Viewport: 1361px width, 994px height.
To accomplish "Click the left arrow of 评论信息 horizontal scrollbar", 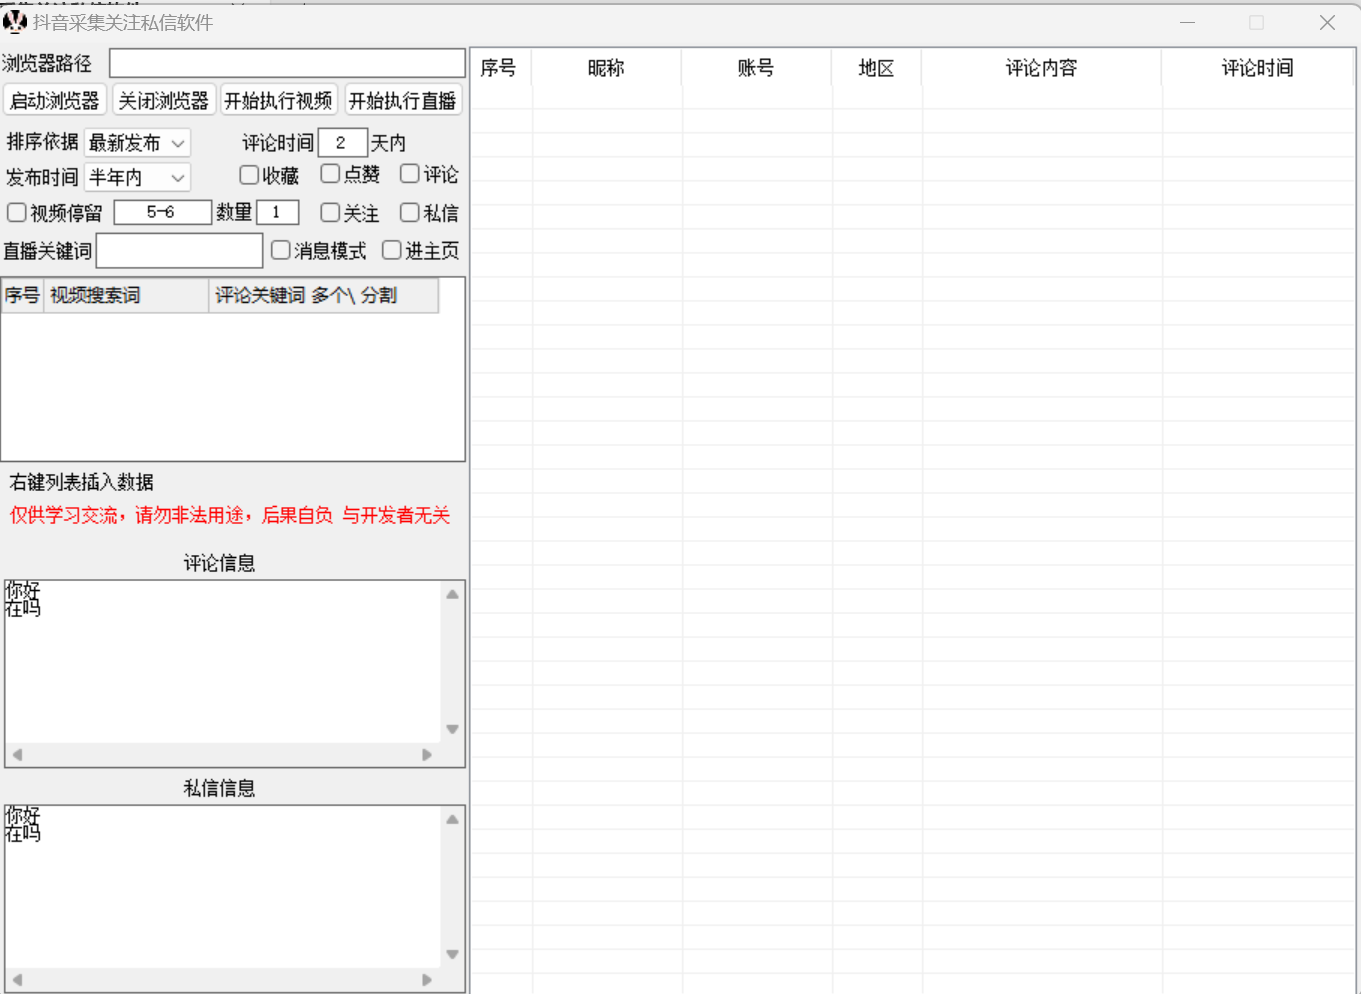I will [x=17, y=755].
